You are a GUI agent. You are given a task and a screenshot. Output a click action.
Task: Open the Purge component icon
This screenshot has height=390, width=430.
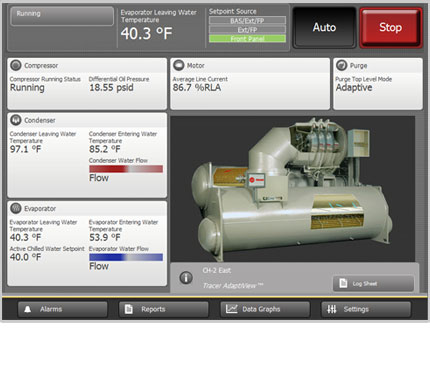[341, 65]
